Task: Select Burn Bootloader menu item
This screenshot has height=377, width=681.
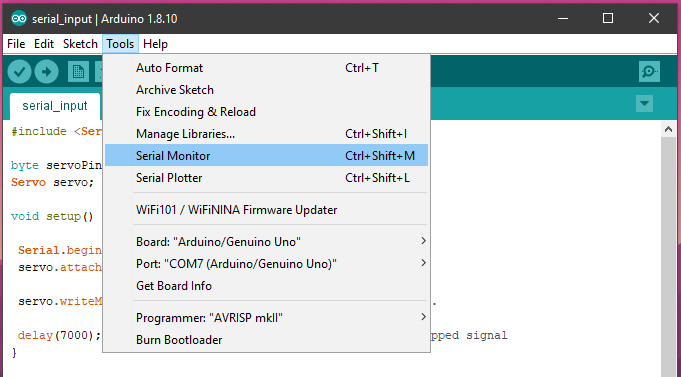Action: pos(266,340)
